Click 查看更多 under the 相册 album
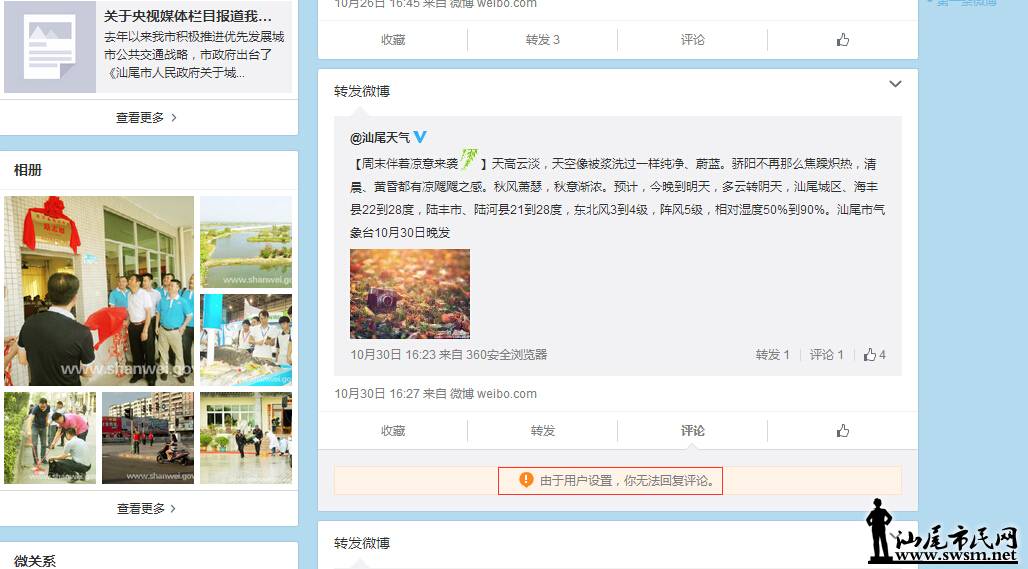Screen dimensions: 1028x569 click(x=146, y=509)
